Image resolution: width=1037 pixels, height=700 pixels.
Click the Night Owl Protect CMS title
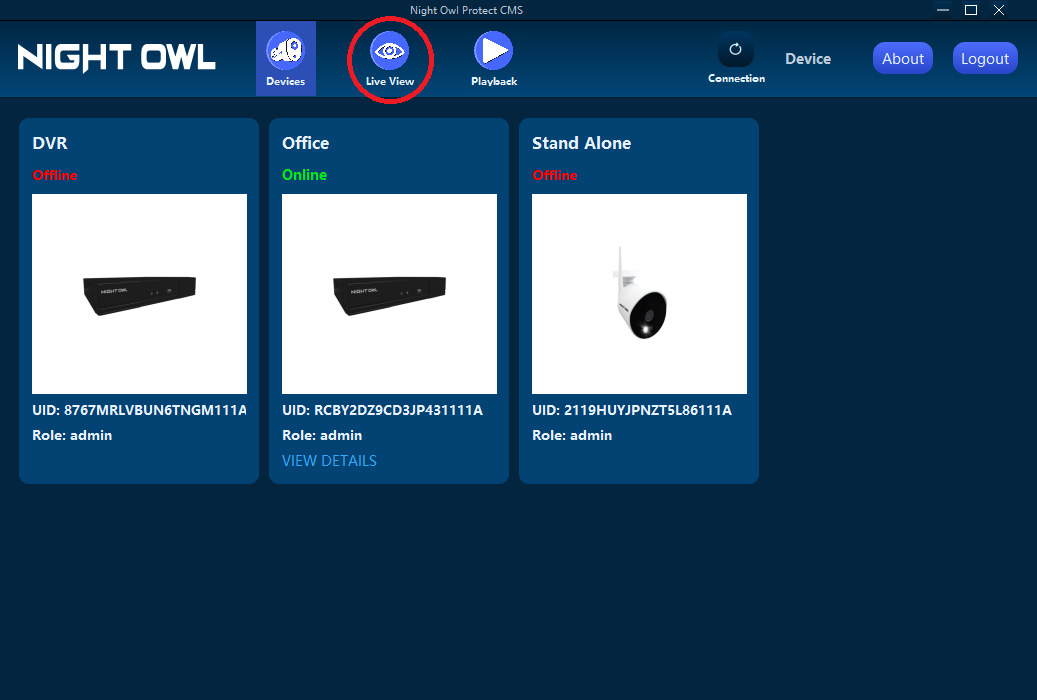tap(466, 10)
